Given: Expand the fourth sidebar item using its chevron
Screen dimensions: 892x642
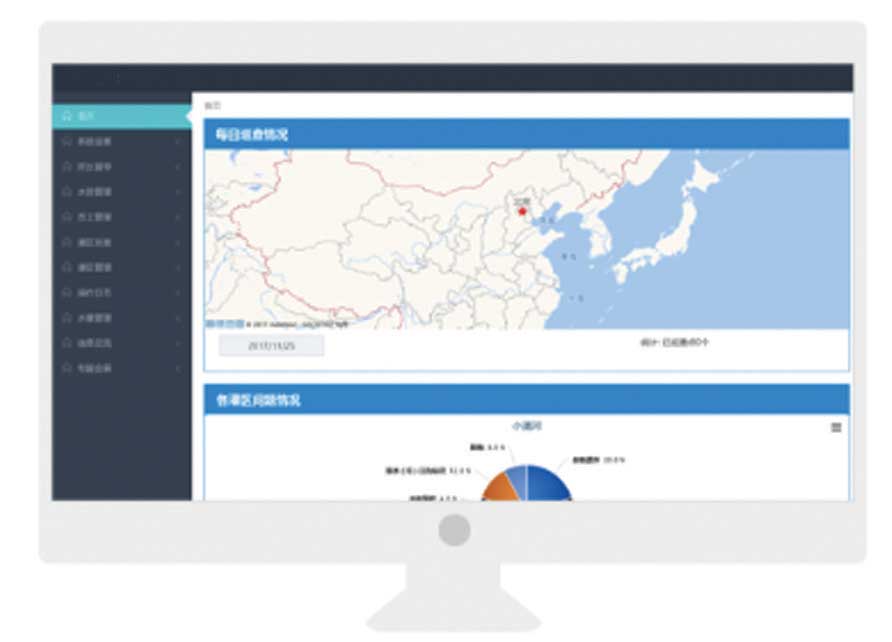Looking at the screenshot, I should (178, 192).
